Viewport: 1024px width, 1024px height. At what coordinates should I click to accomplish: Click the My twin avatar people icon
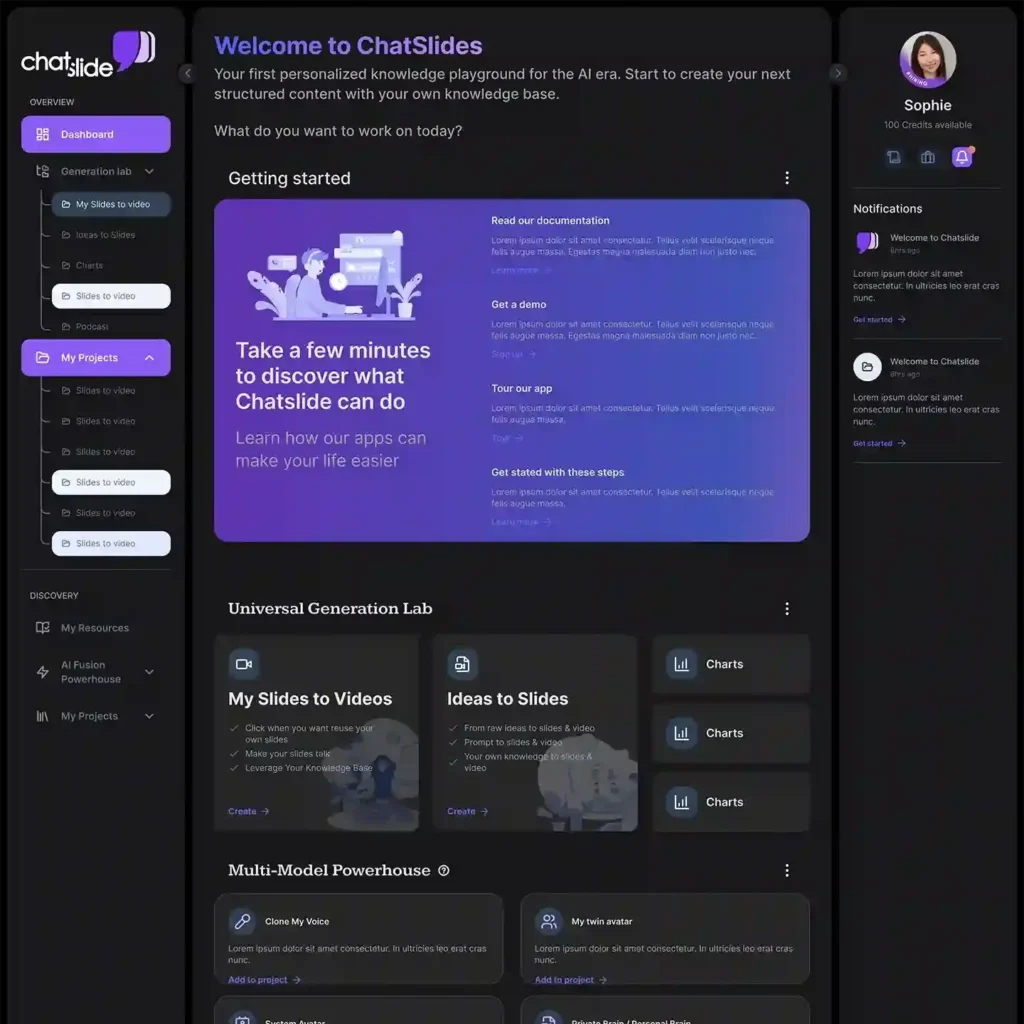(x=549, y=921)
